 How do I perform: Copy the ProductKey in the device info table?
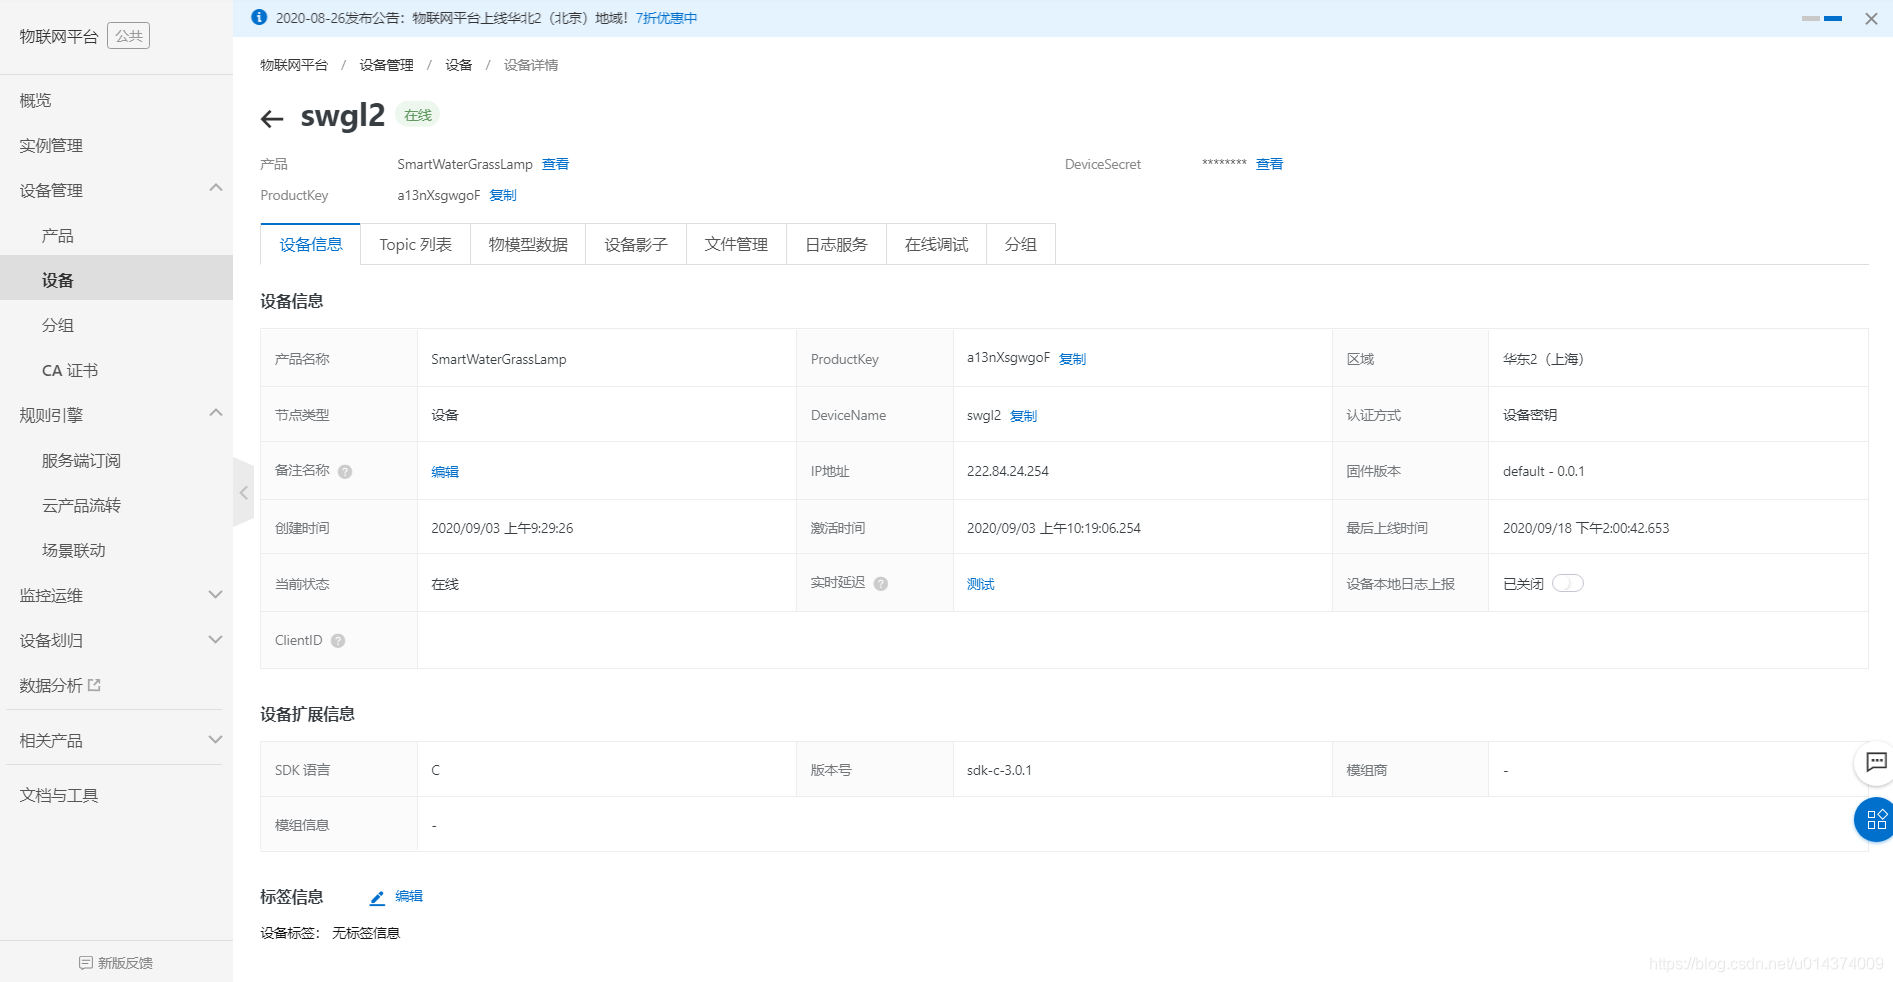pyautogui.click(x=1072, y=359)
